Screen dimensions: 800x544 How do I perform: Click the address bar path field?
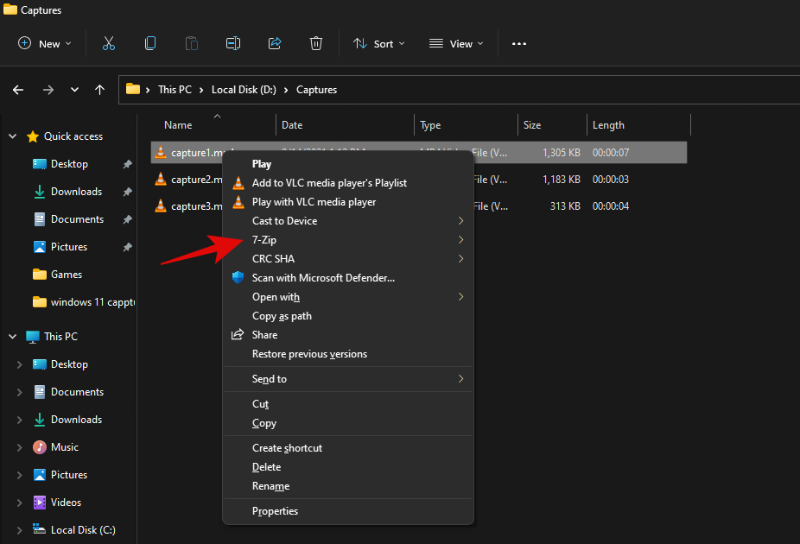click(500, 90)
